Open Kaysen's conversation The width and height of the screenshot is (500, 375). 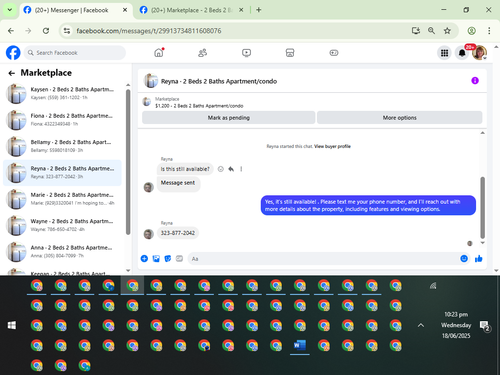pos(62,93)
